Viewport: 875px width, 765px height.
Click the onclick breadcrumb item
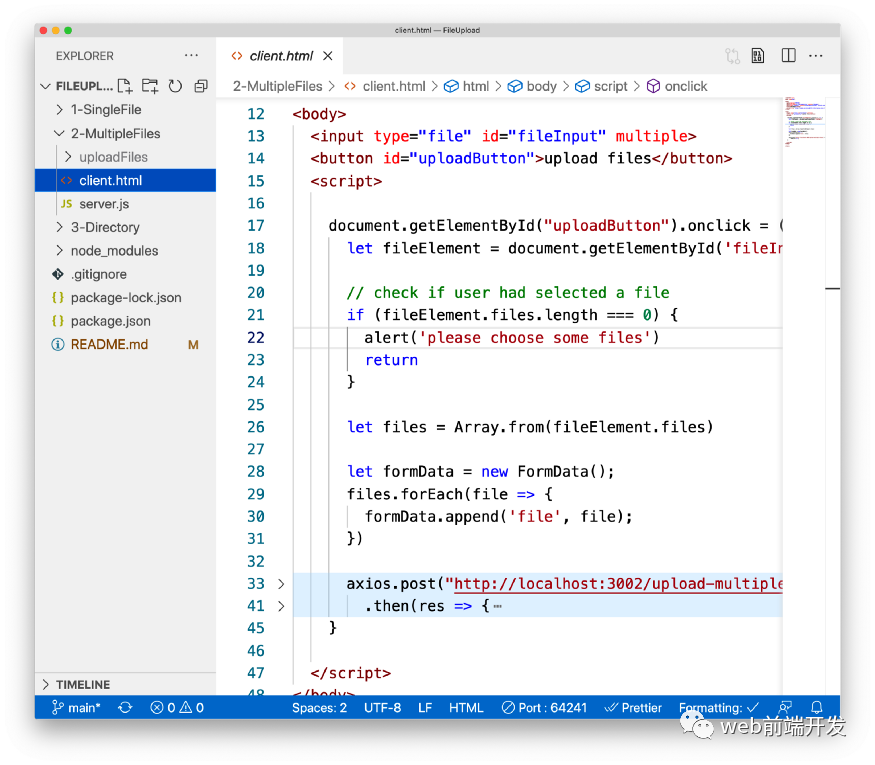click(x=677, y=86)
